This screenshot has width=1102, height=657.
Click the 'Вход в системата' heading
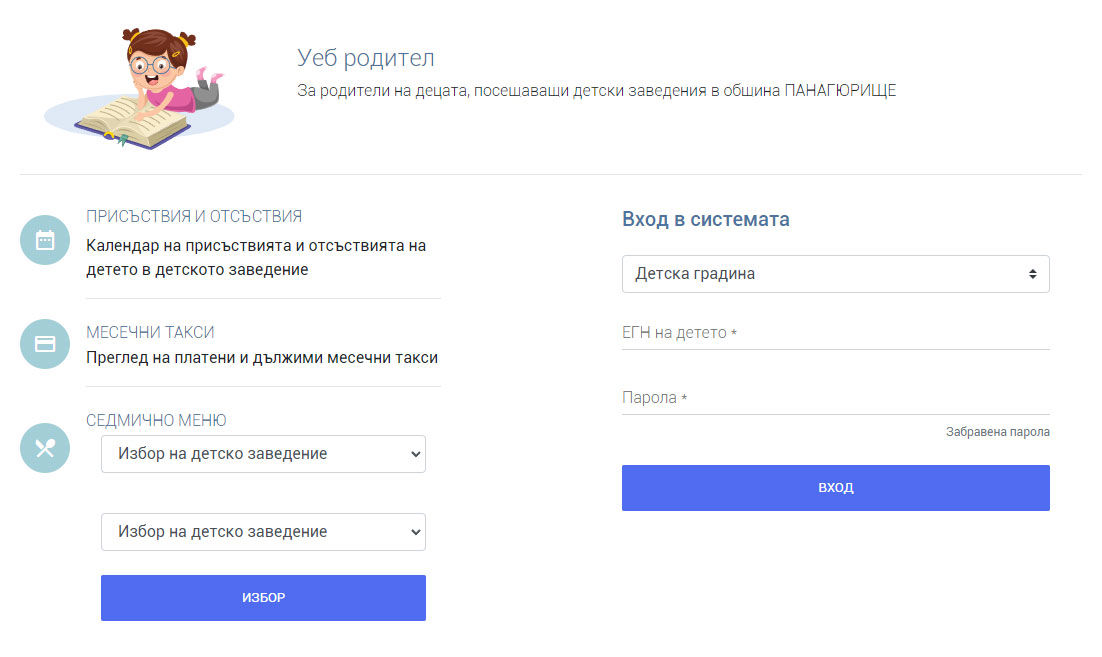(705, 219)
